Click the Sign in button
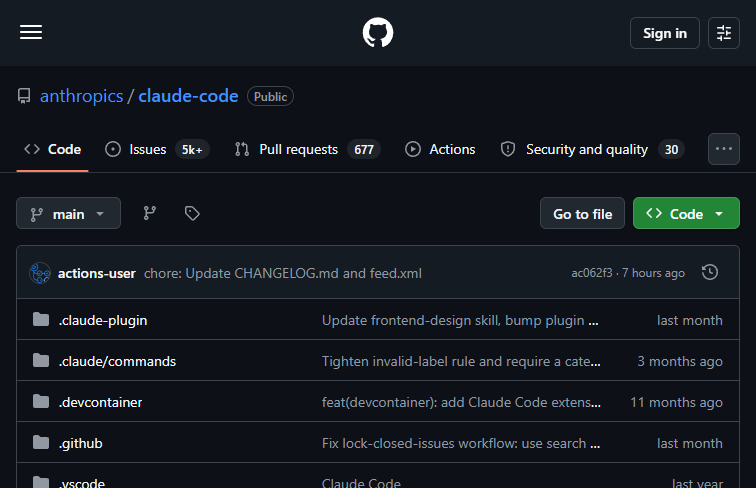Screen dimensions: 756x488 click(664, 33)
